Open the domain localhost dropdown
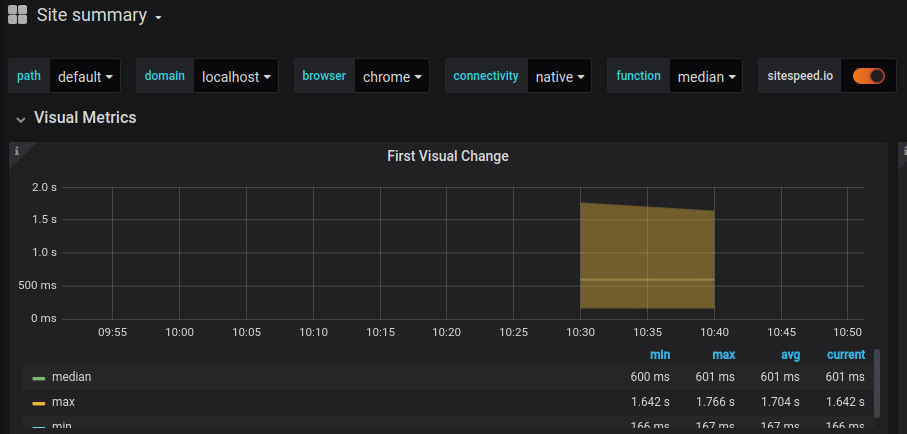 [x=236, y=76]
